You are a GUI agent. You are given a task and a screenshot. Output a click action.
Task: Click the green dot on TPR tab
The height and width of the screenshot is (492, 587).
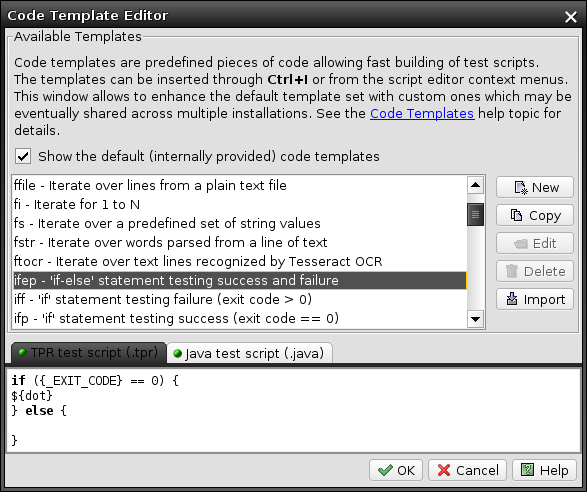coord(22,352)
